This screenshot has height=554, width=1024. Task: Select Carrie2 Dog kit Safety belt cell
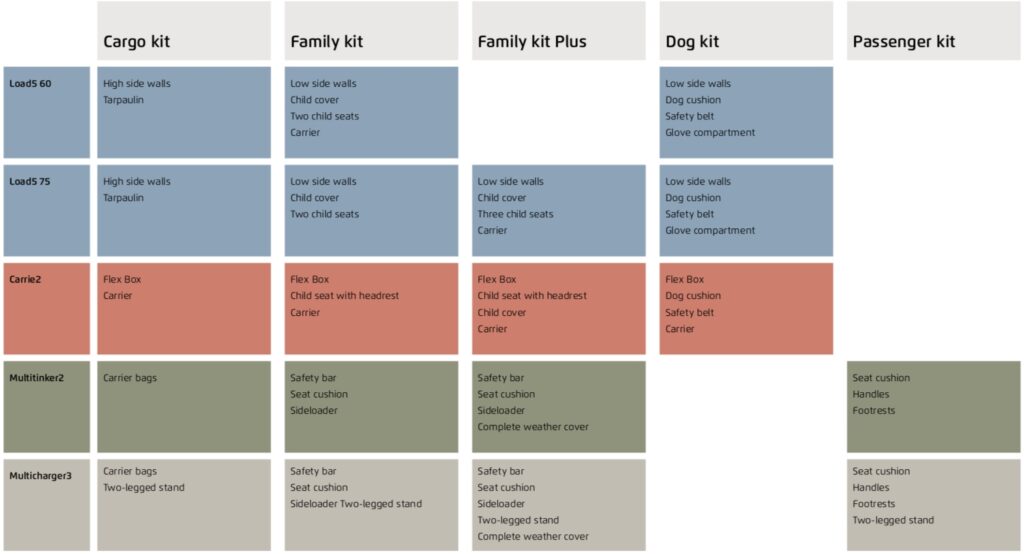746,308
